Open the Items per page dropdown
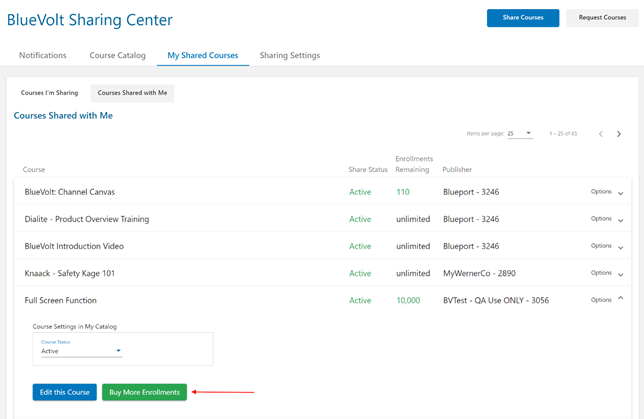Screen dimensions: 644x419 (x=520, y=134)
